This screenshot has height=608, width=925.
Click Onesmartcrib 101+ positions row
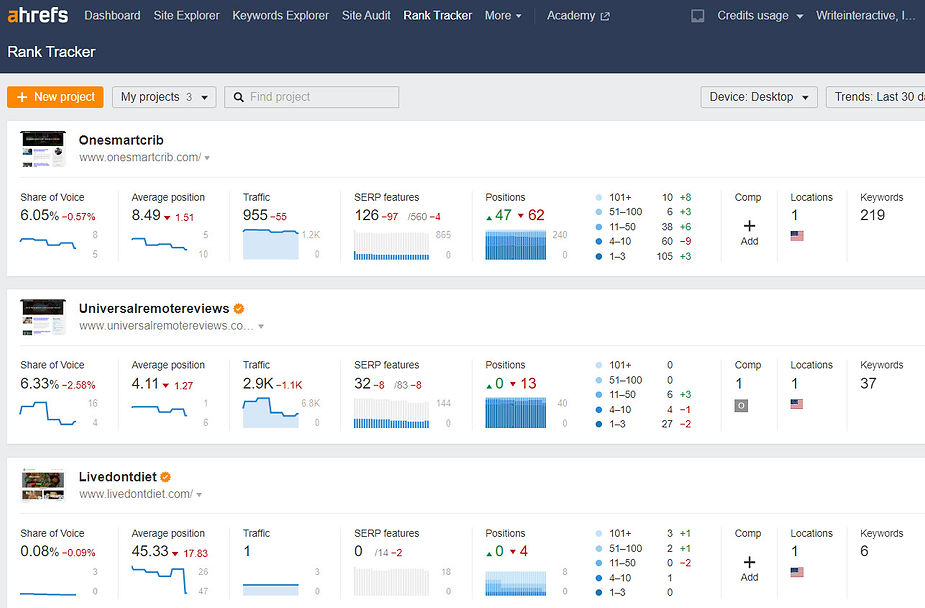[x=644, y=198]
